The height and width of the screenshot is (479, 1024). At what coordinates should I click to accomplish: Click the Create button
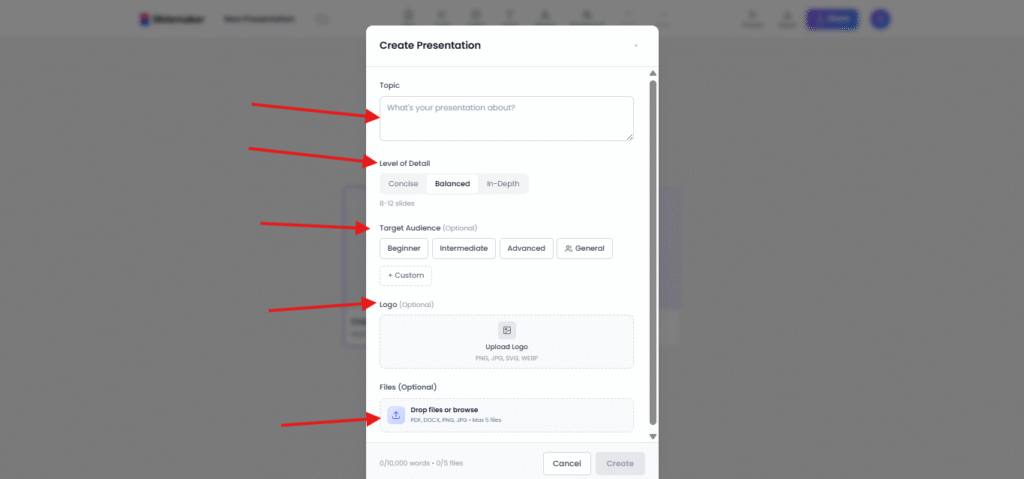(x=620, y=463)
